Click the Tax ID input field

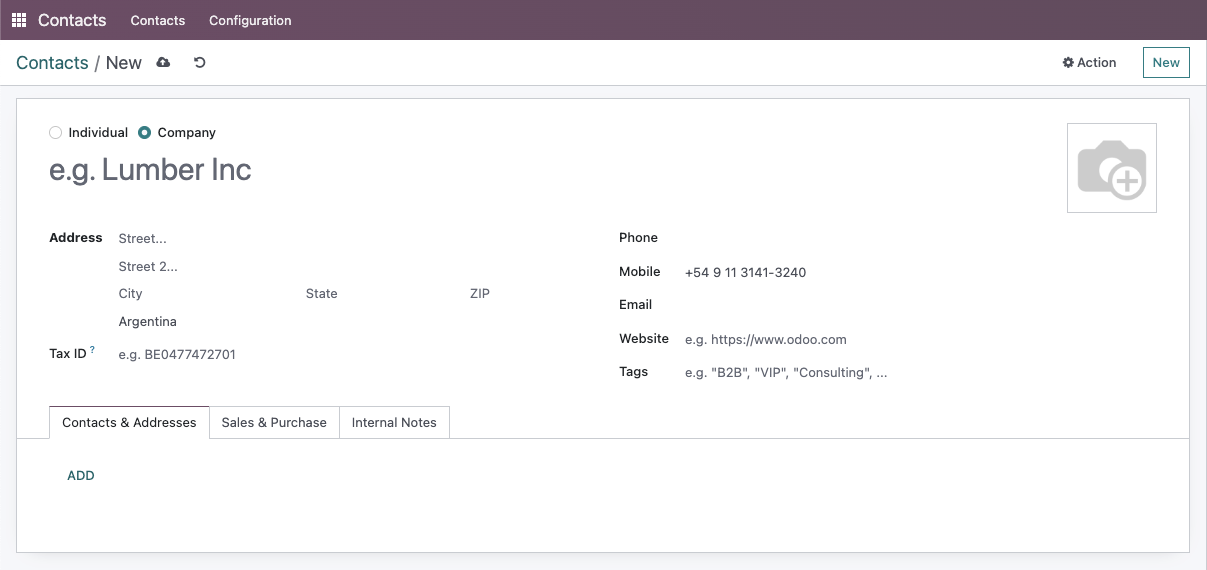click(352, 355)
